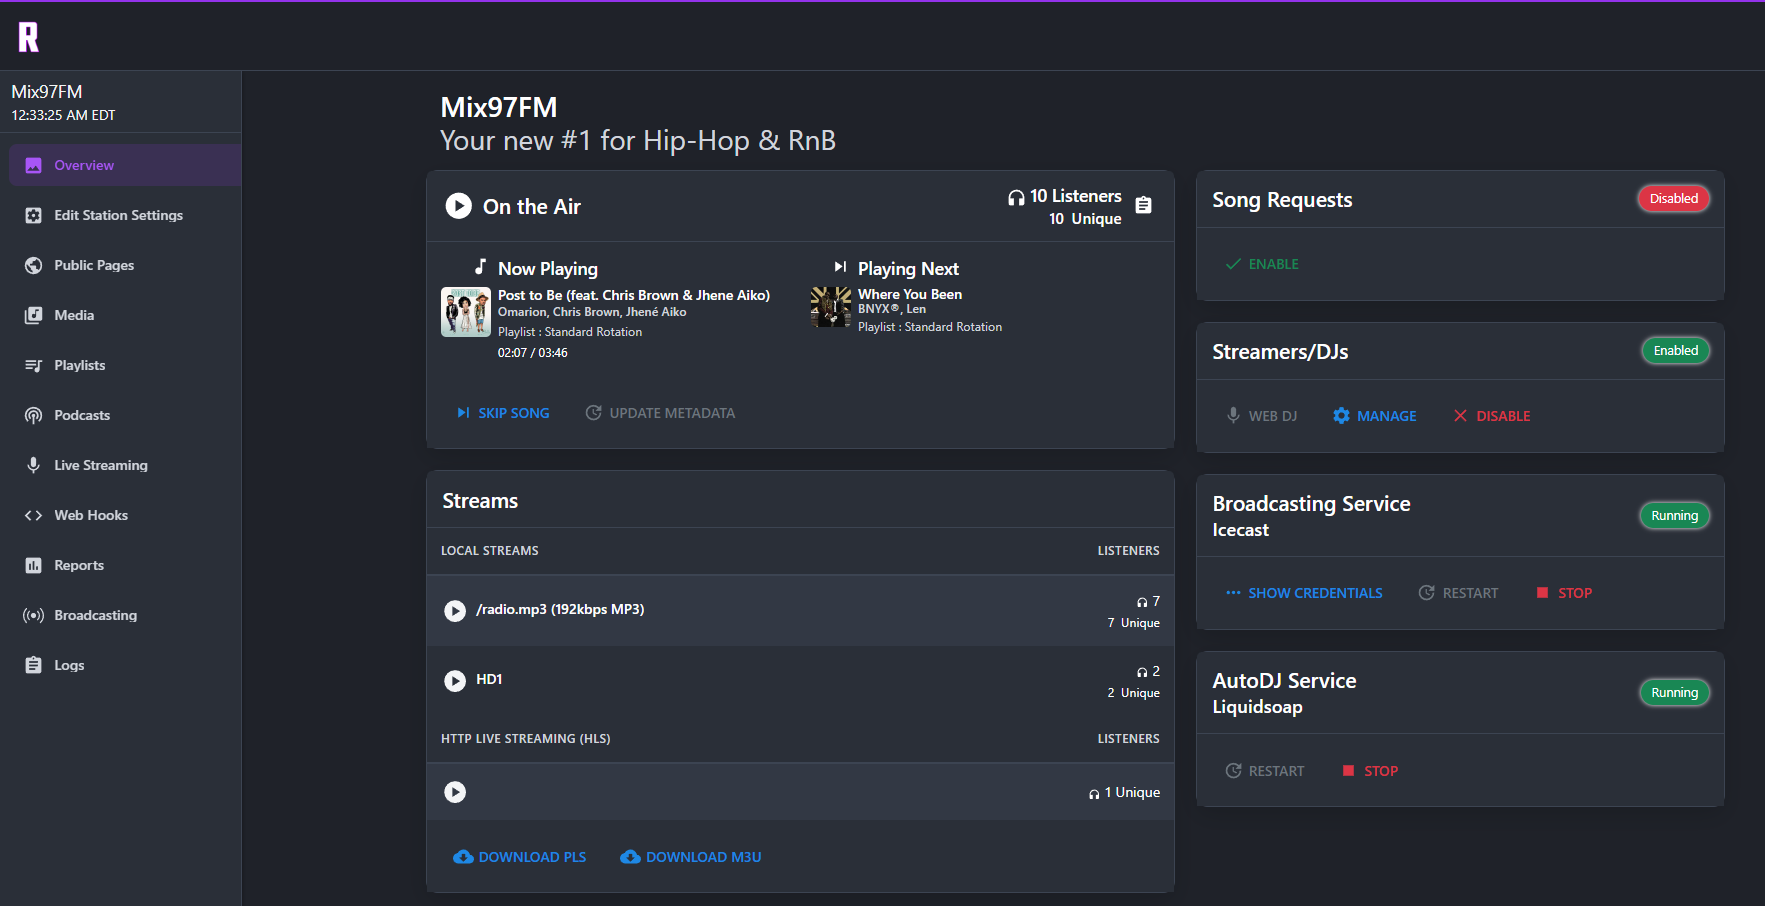This screenshot has width=1765, height=906.
Task: Disable Streamers/DJs
Action: (x=1492, y=416)
